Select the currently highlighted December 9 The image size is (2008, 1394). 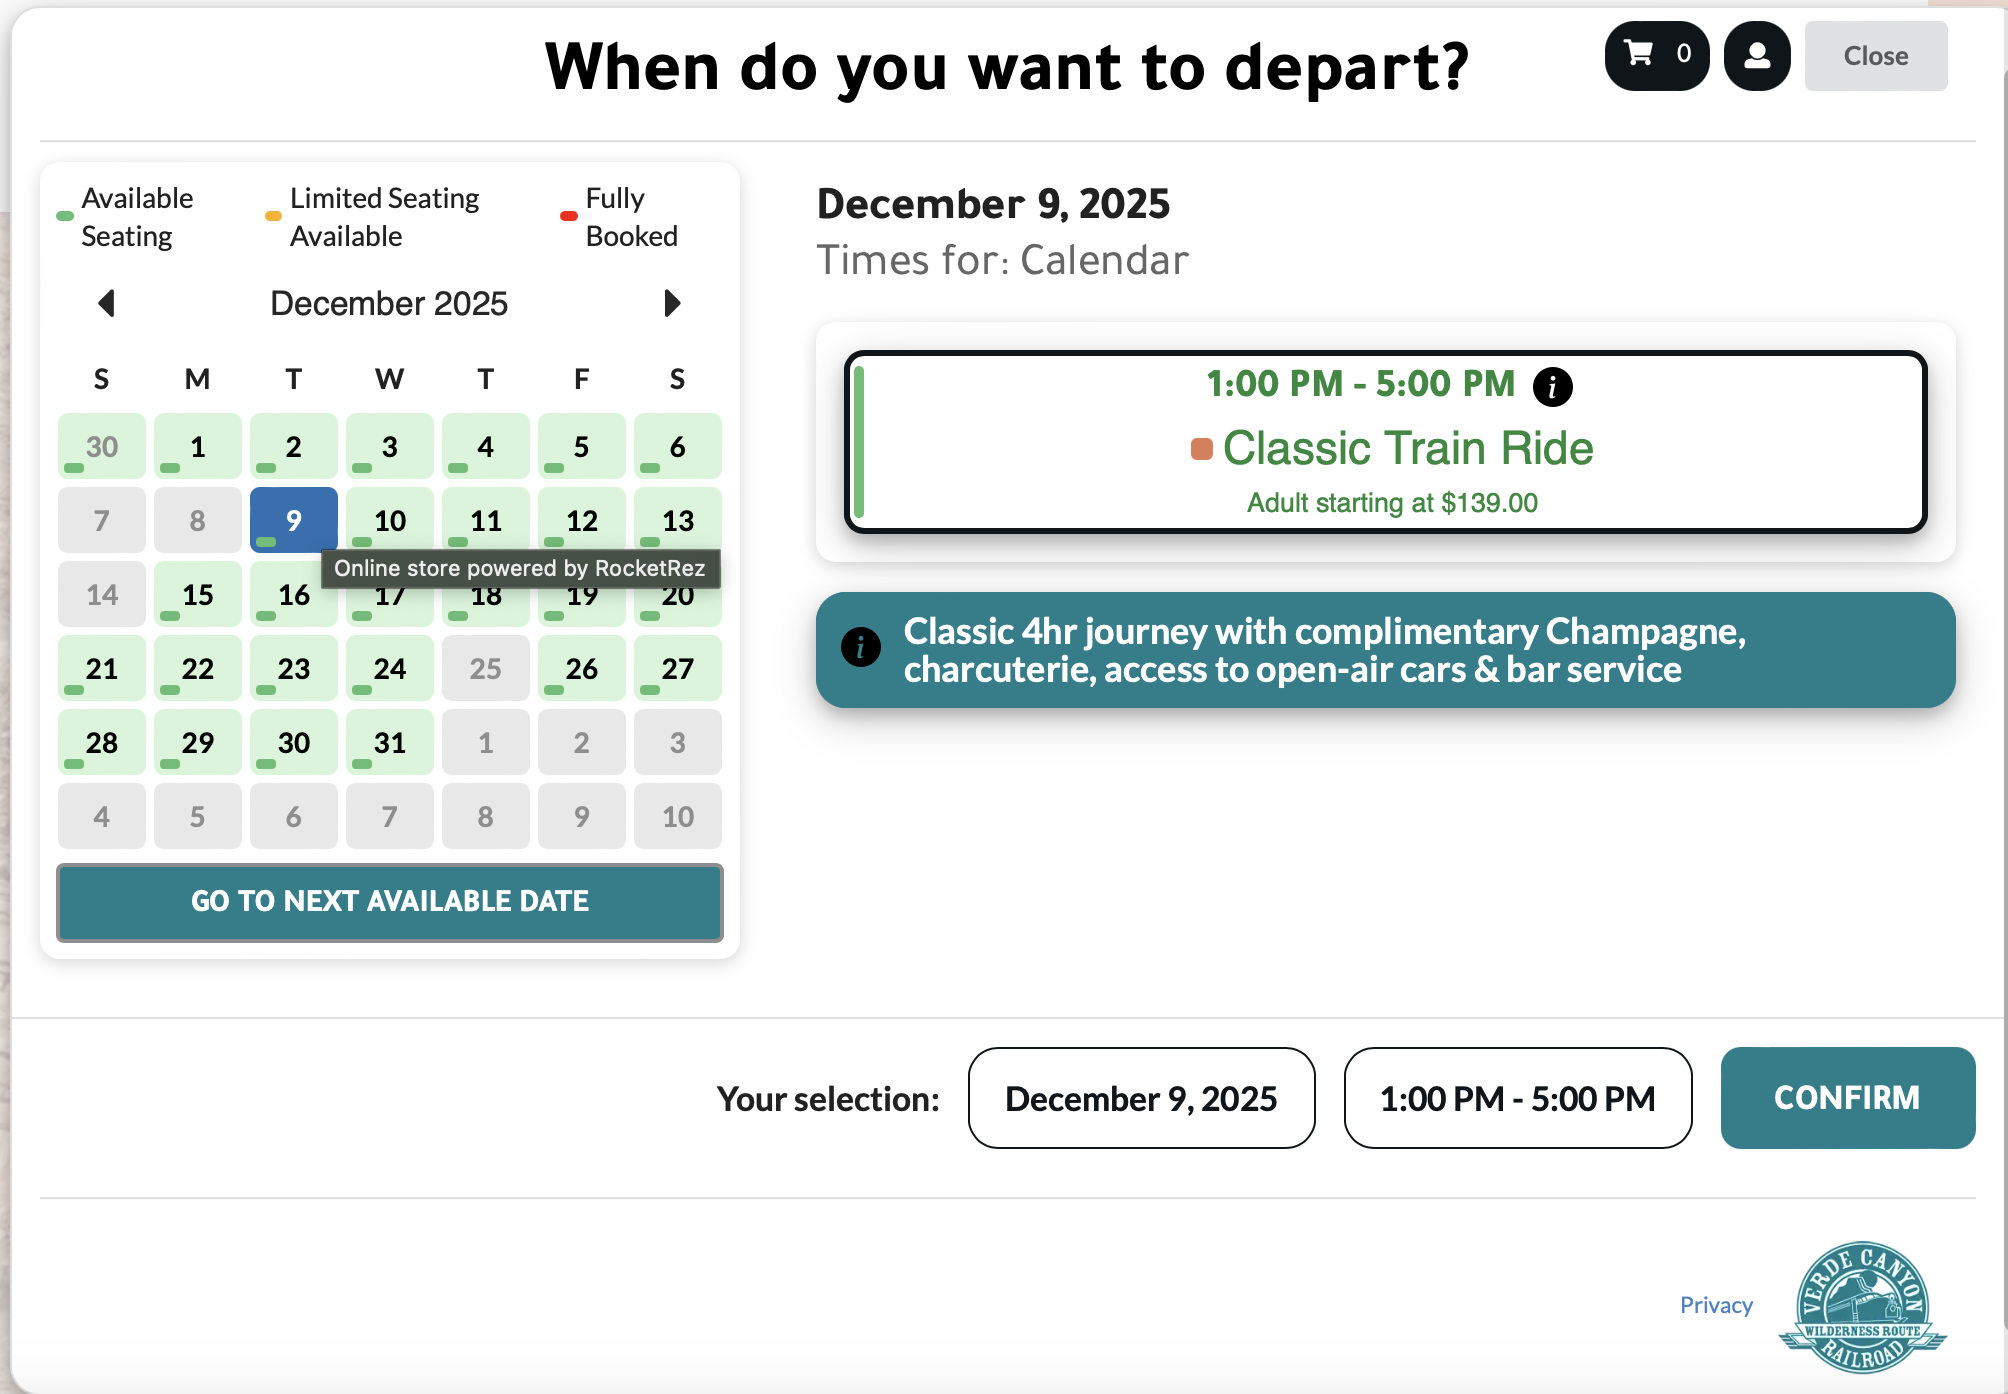(x=294, y=520)
